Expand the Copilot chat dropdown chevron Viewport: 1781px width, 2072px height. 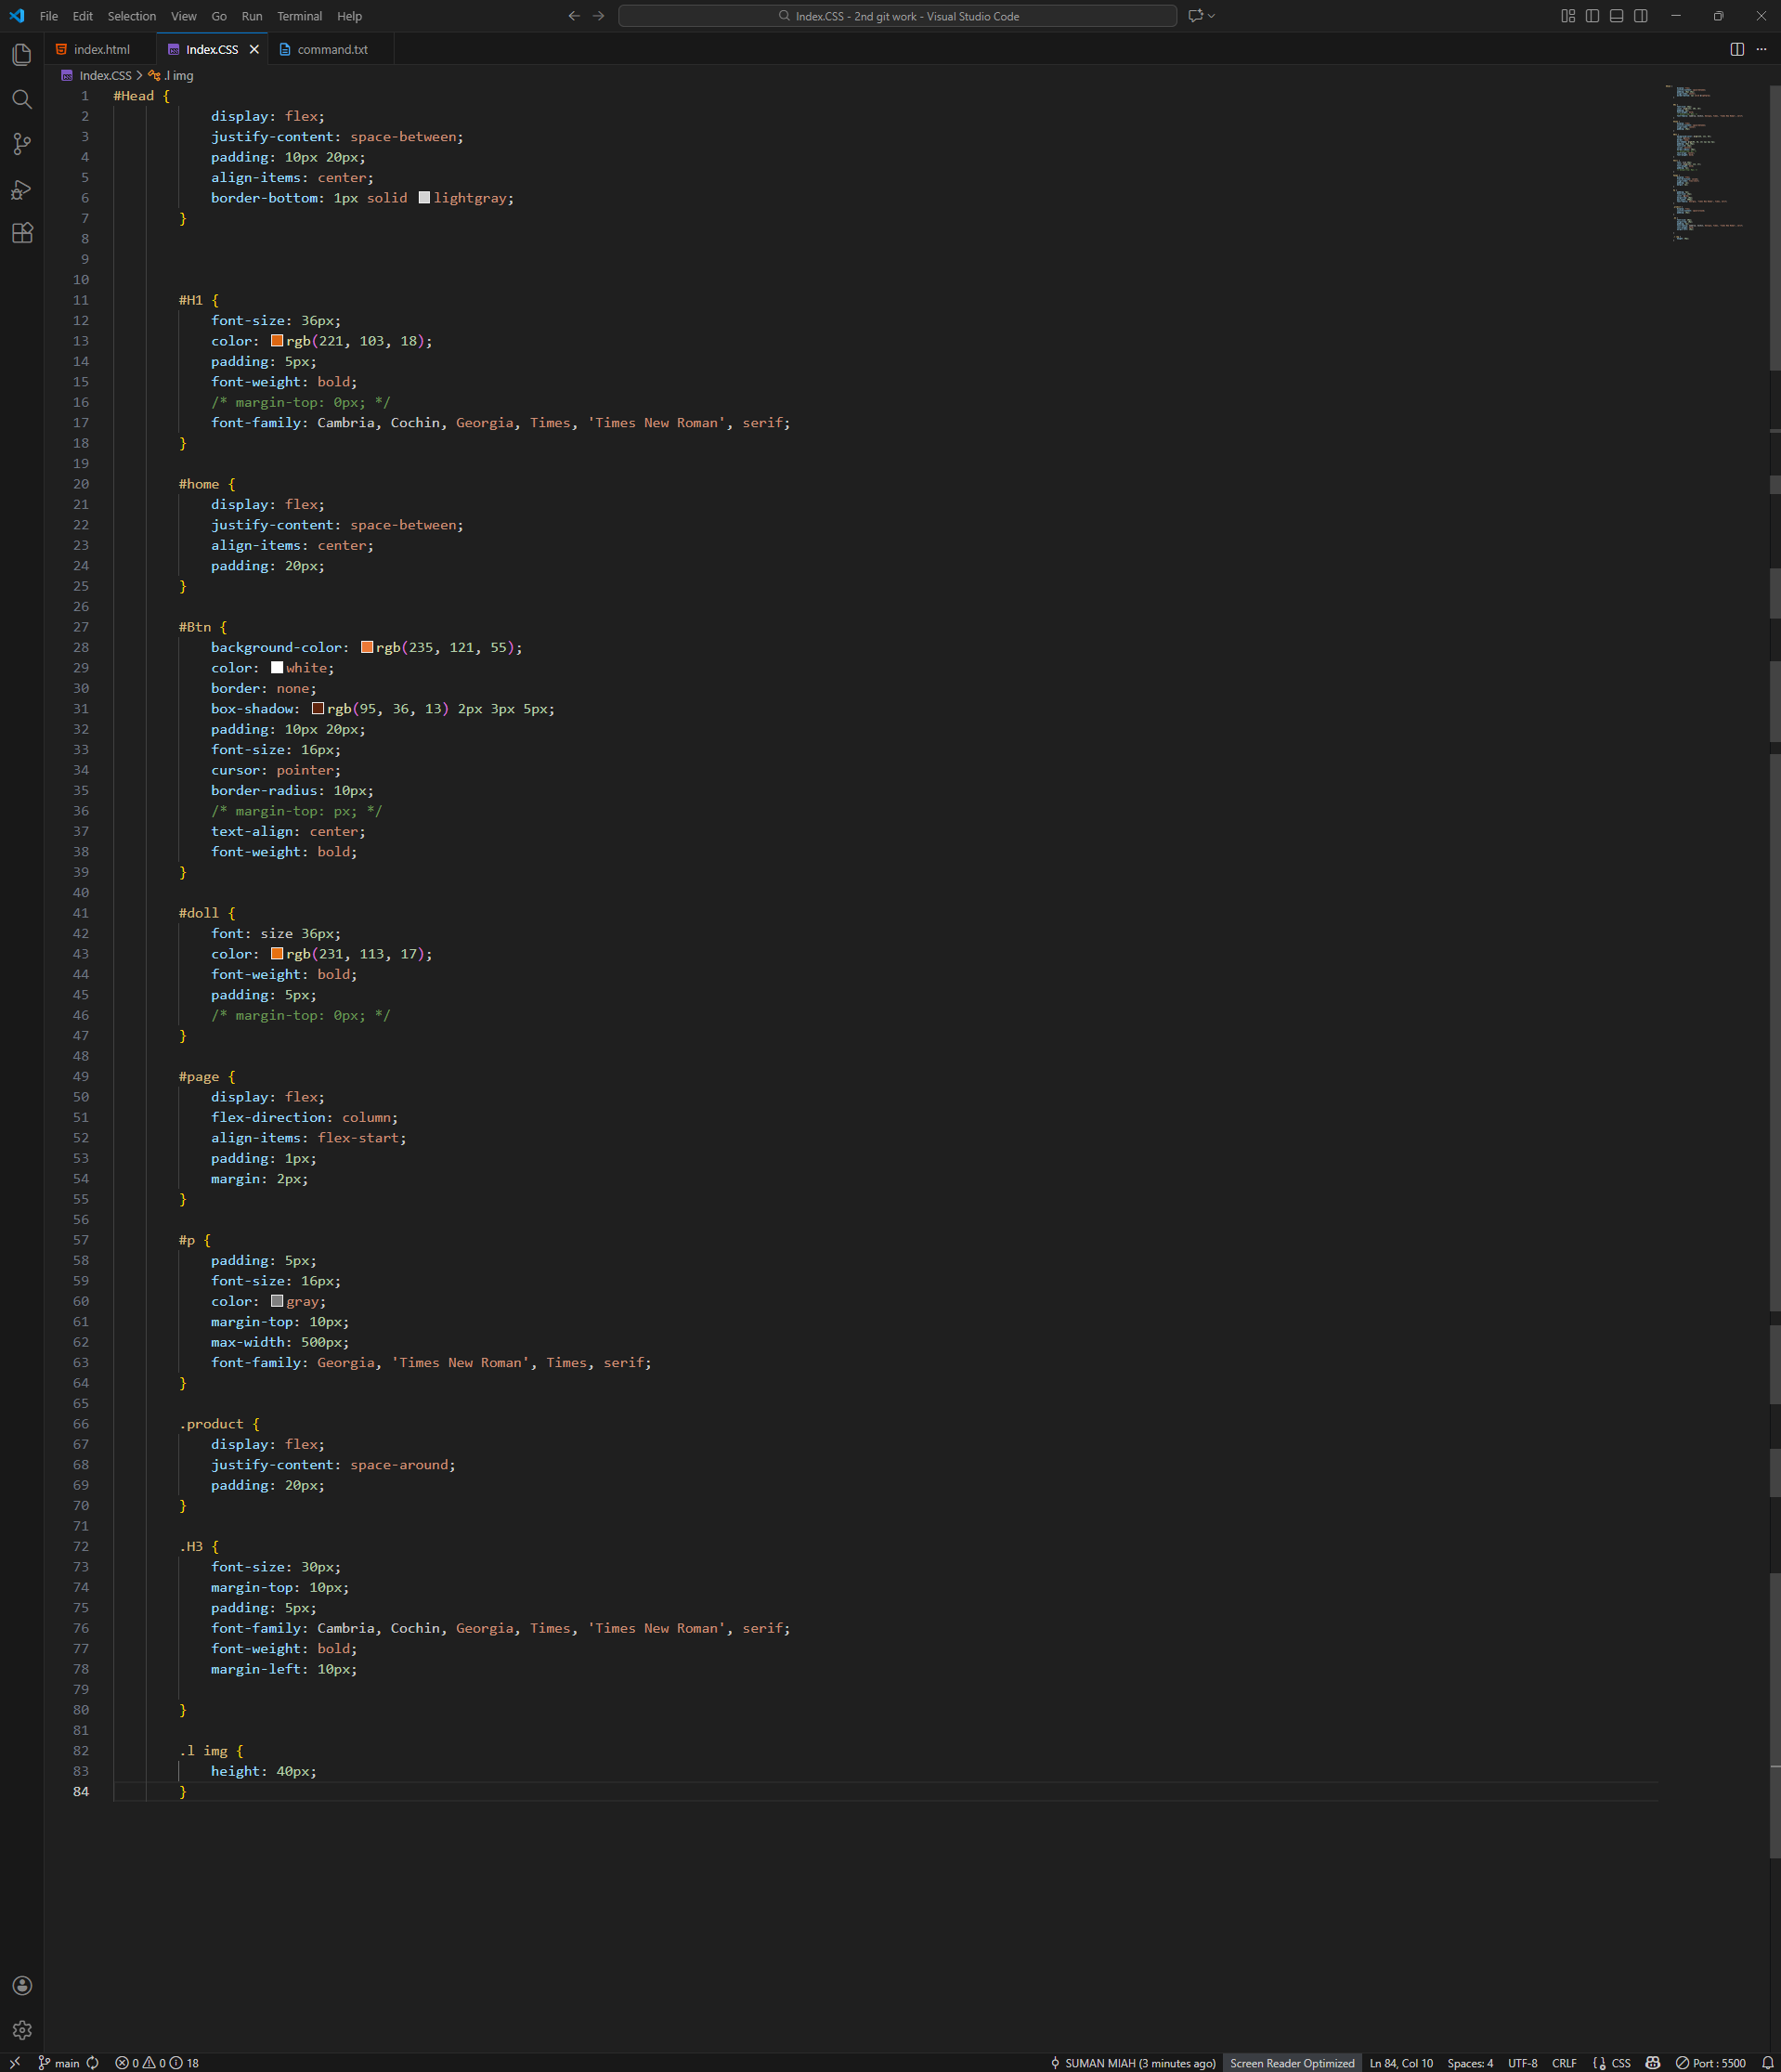(1211, 16)
